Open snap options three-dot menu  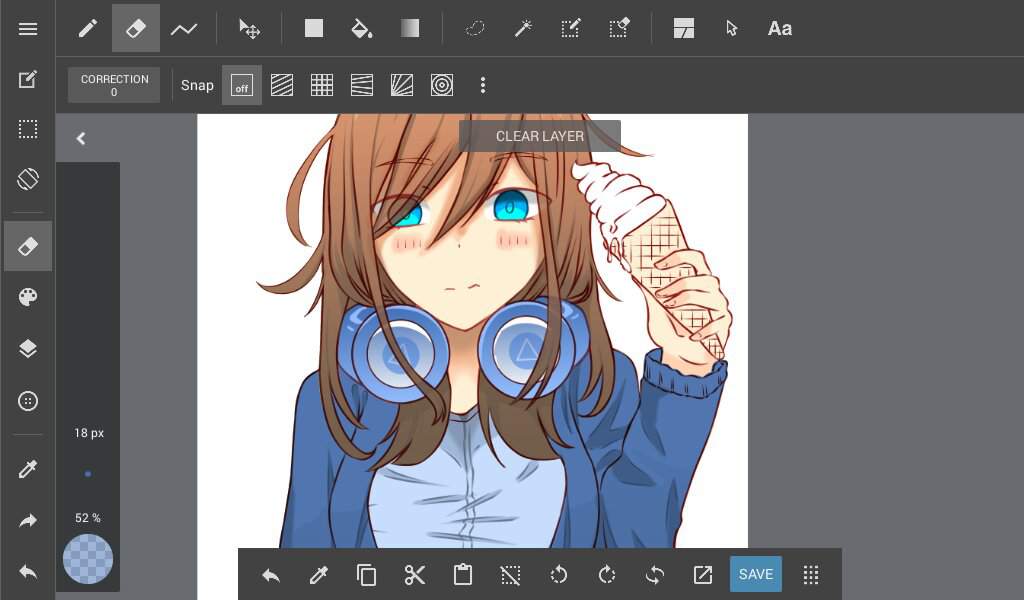coord(483,85)
